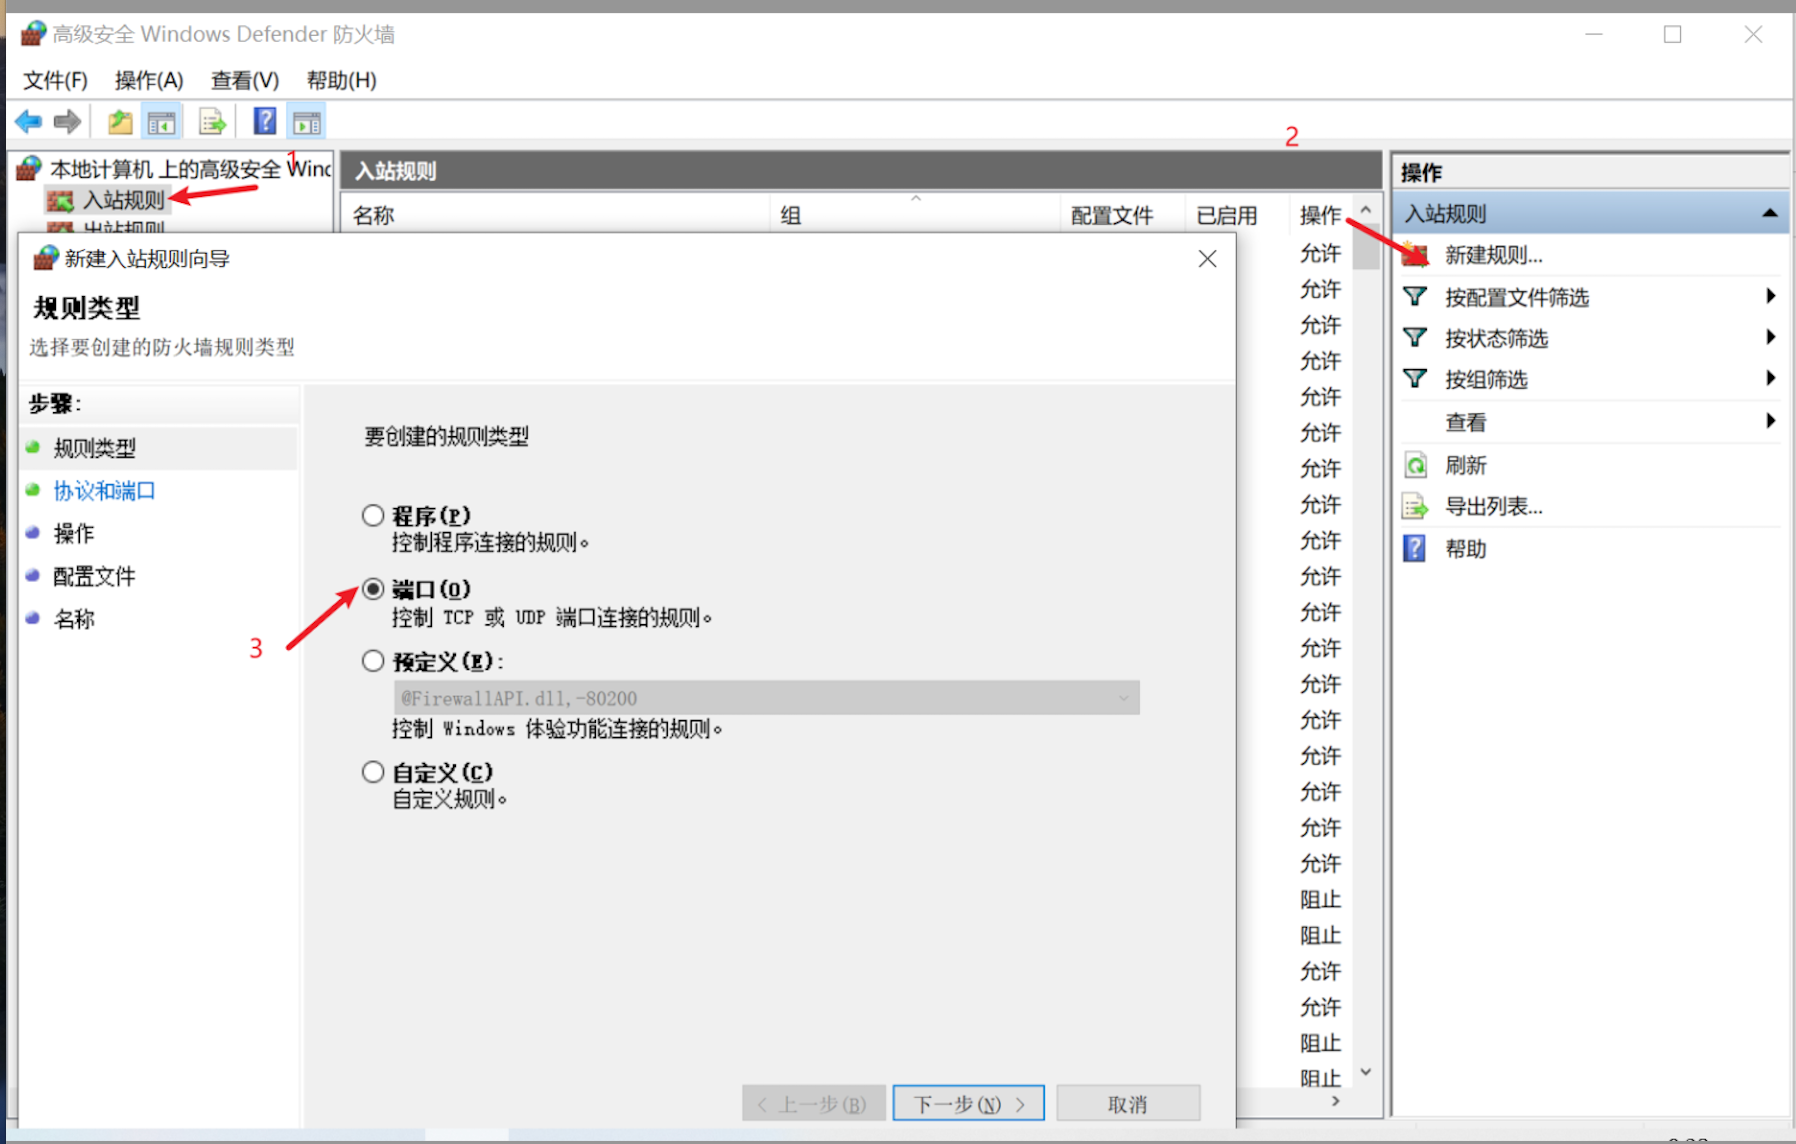Select the 端口(O) radio button
The width and height of the screenshot is (1796, 1144).
(373, 589)
